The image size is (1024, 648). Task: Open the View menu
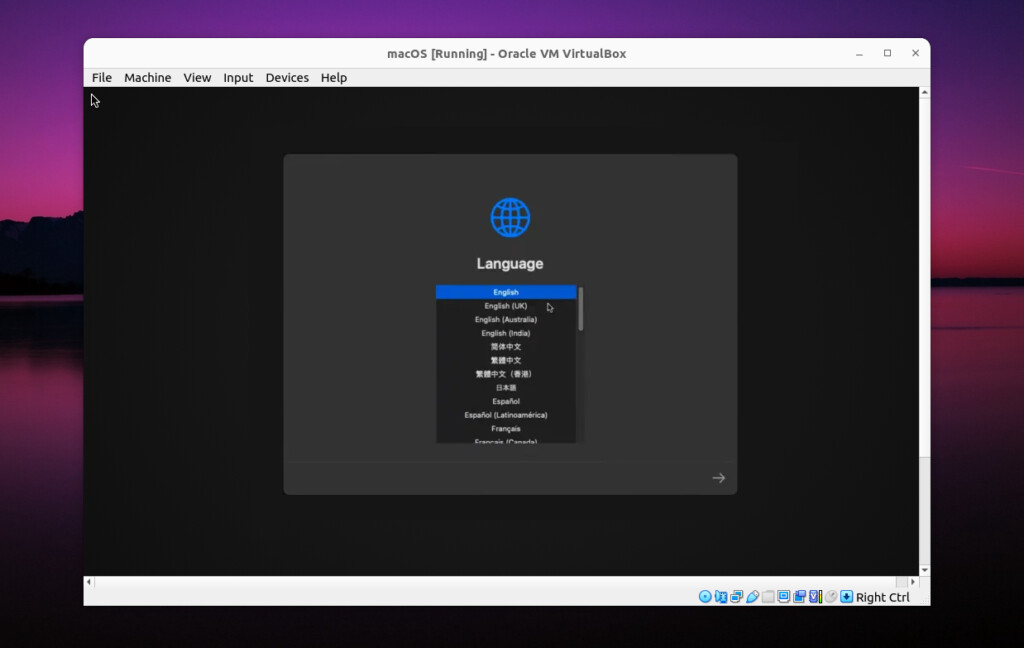pyautogui.click(x=197, y=78)
